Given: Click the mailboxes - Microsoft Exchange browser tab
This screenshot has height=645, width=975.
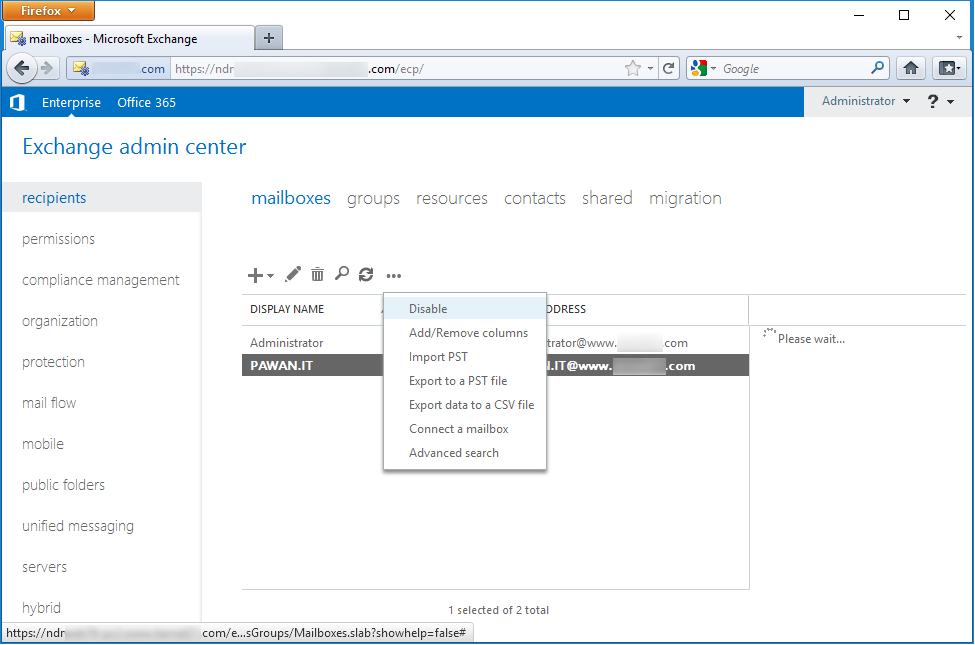Looking at the screenshot, I should tap(129, 39).
